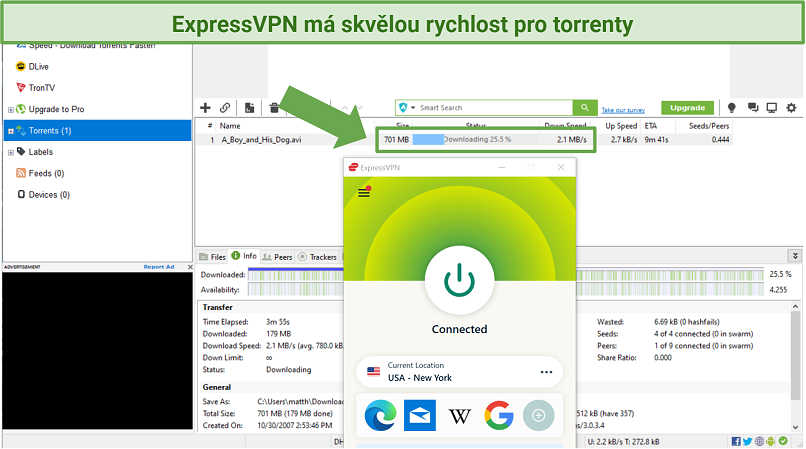Click the Facebook icon in status bar

(736, 441)
